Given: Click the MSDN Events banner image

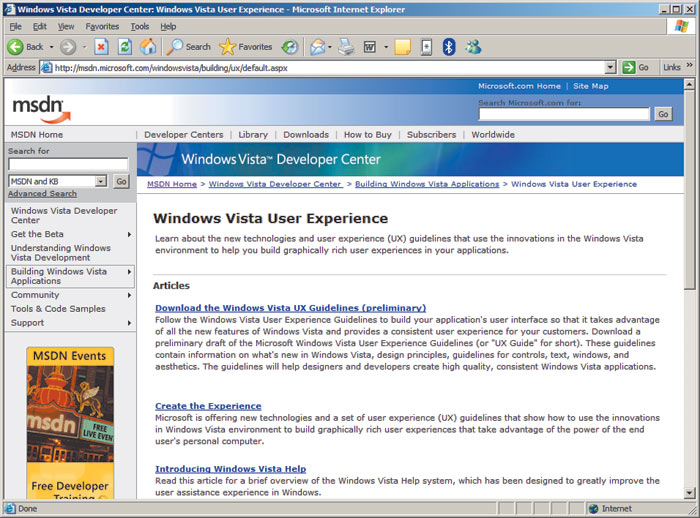Looking at the screenshot, I should coord(70,423).
